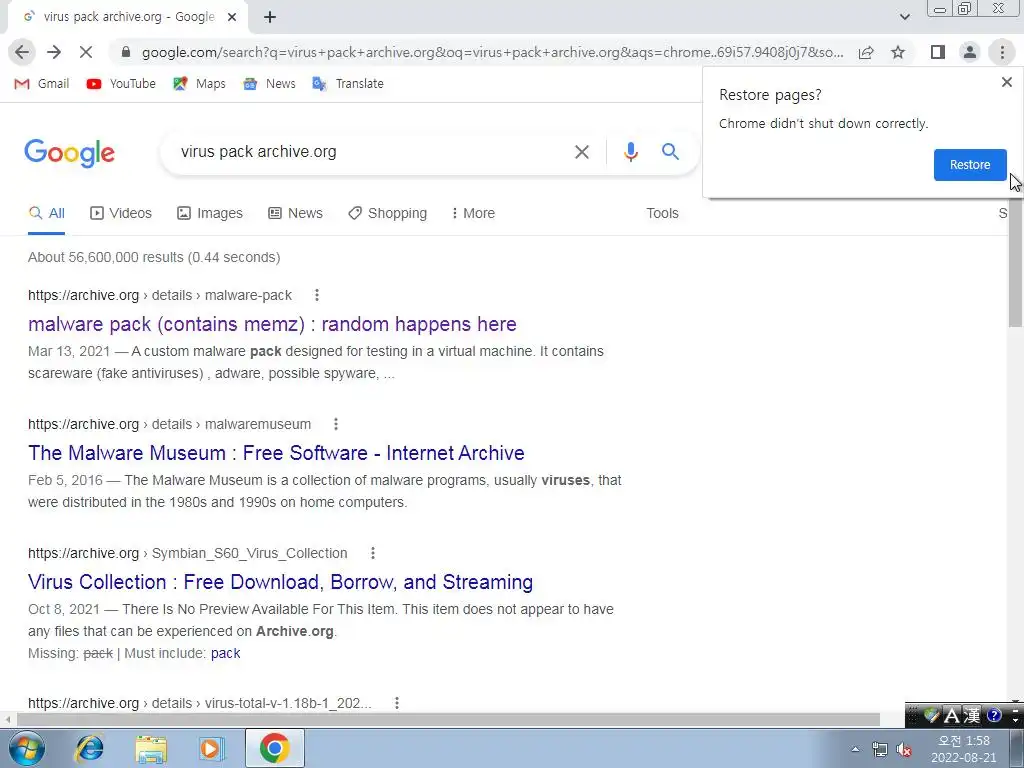This screenshot has height=768, width=1024.
Task: Start voice search with microphone icon
Action: 630,152
